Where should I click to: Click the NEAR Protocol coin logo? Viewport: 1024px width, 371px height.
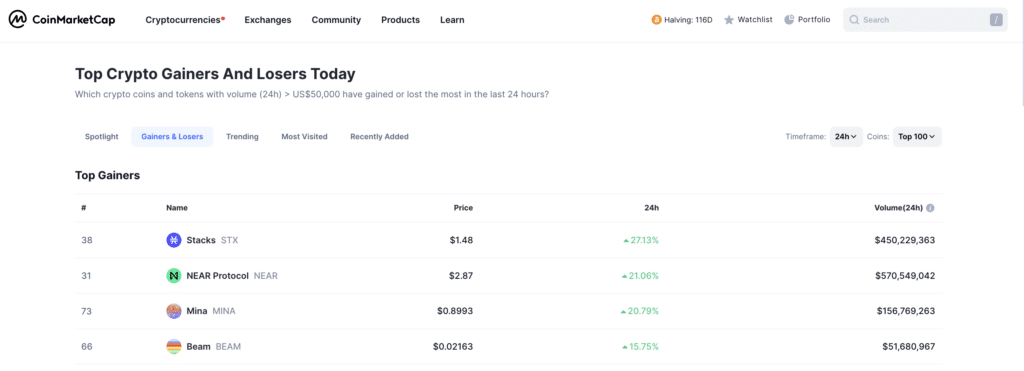174,276
